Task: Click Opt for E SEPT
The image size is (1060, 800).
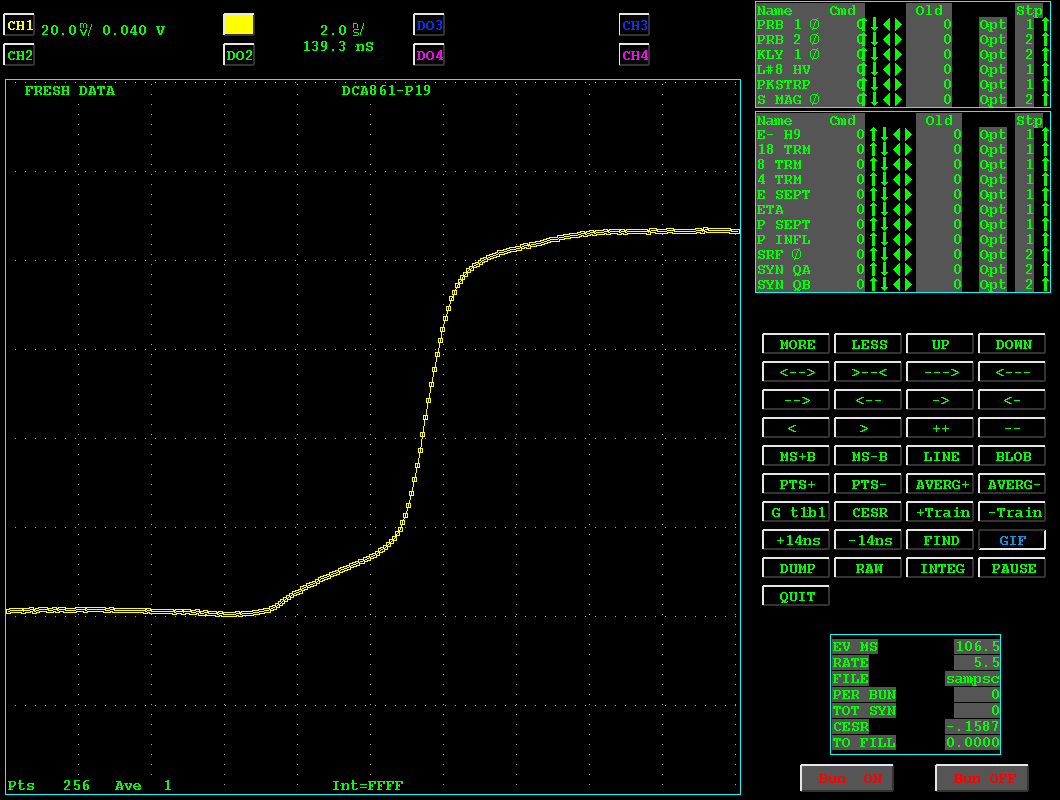Action: click(x=992, y=195)
